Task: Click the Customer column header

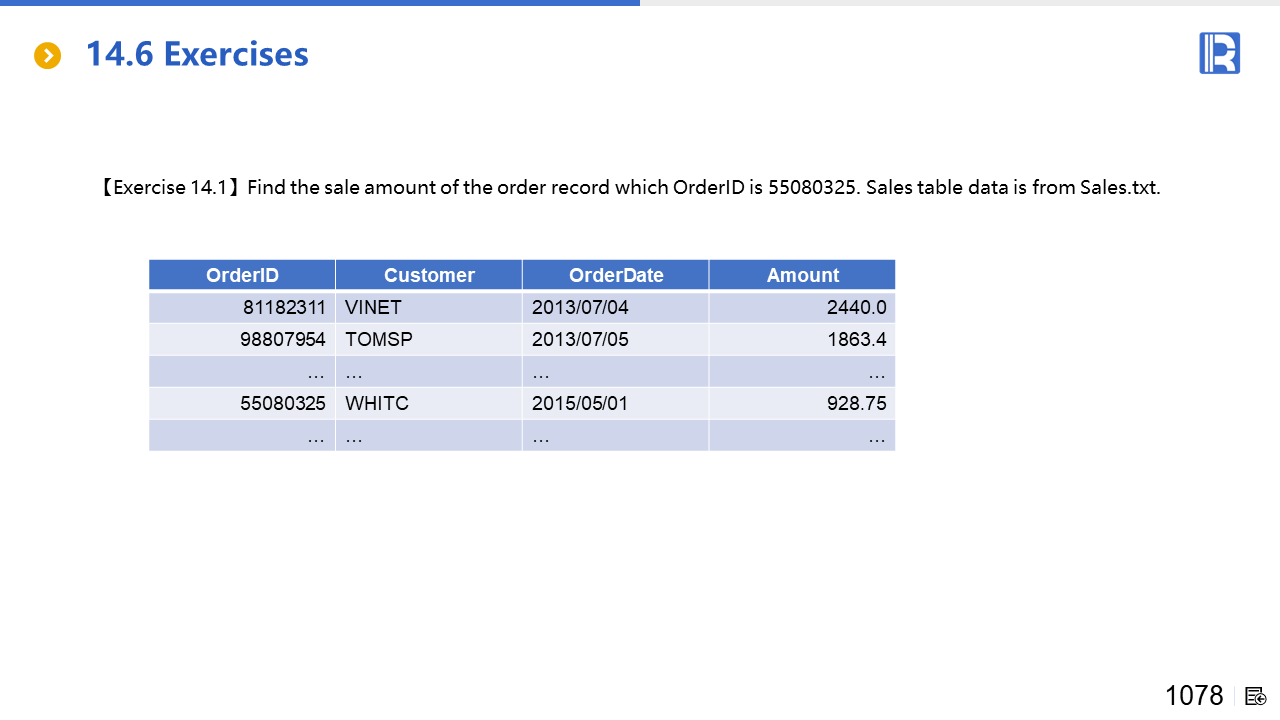Action: tap(429, 275)
